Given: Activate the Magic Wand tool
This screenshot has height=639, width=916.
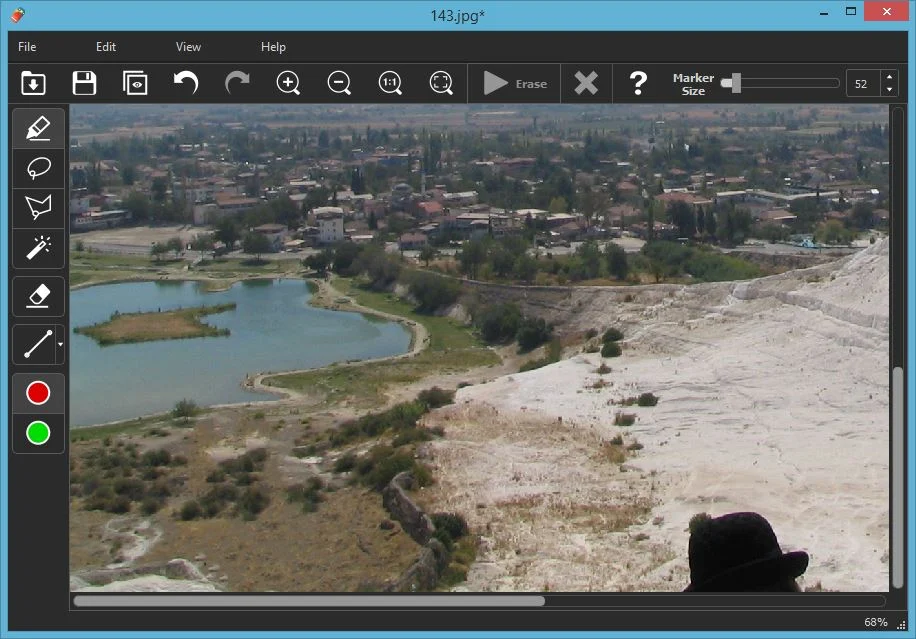Looking at the screenshot, I should point(38,248).
